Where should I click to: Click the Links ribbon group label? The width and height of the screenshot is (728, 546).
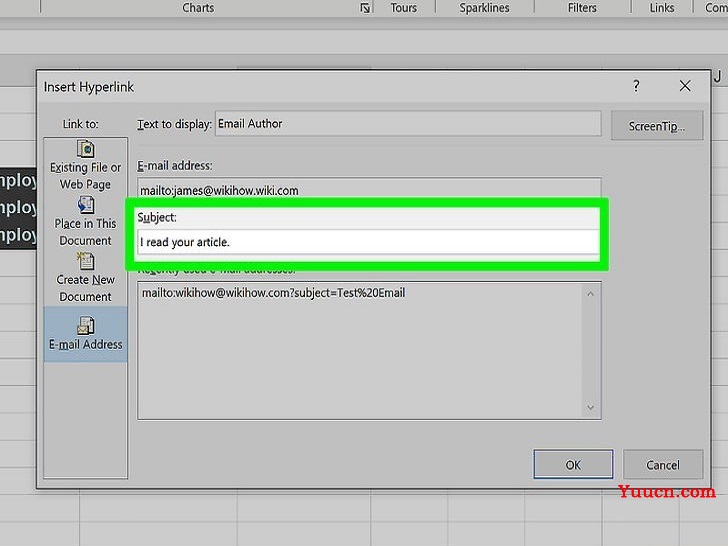point(662,8)
